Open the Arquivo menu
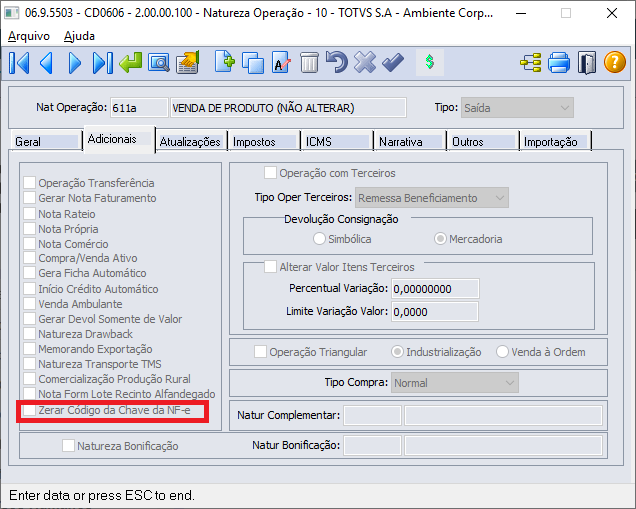636x509 pixels. 29,36
